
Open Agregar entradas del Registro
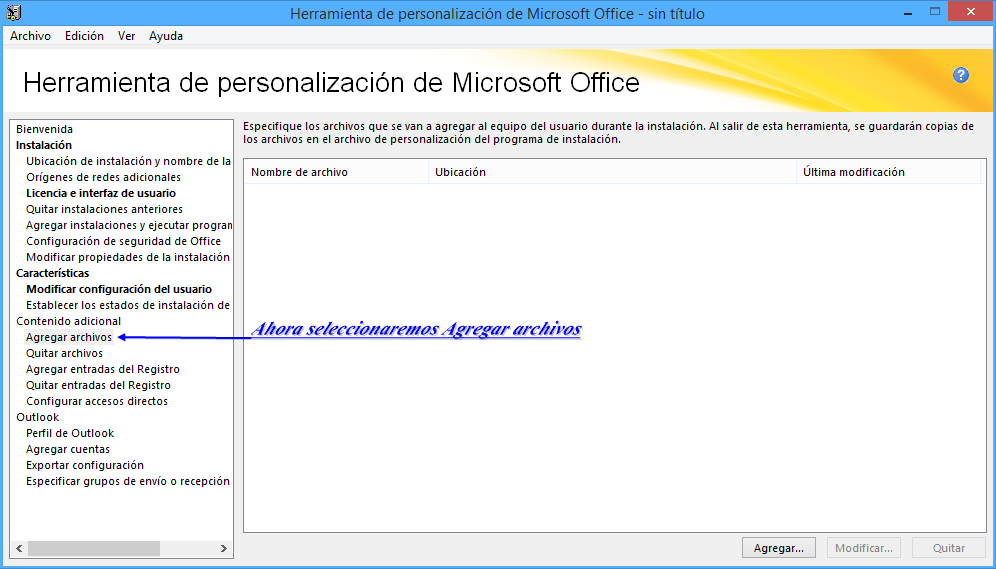click(x=103, y=369)
